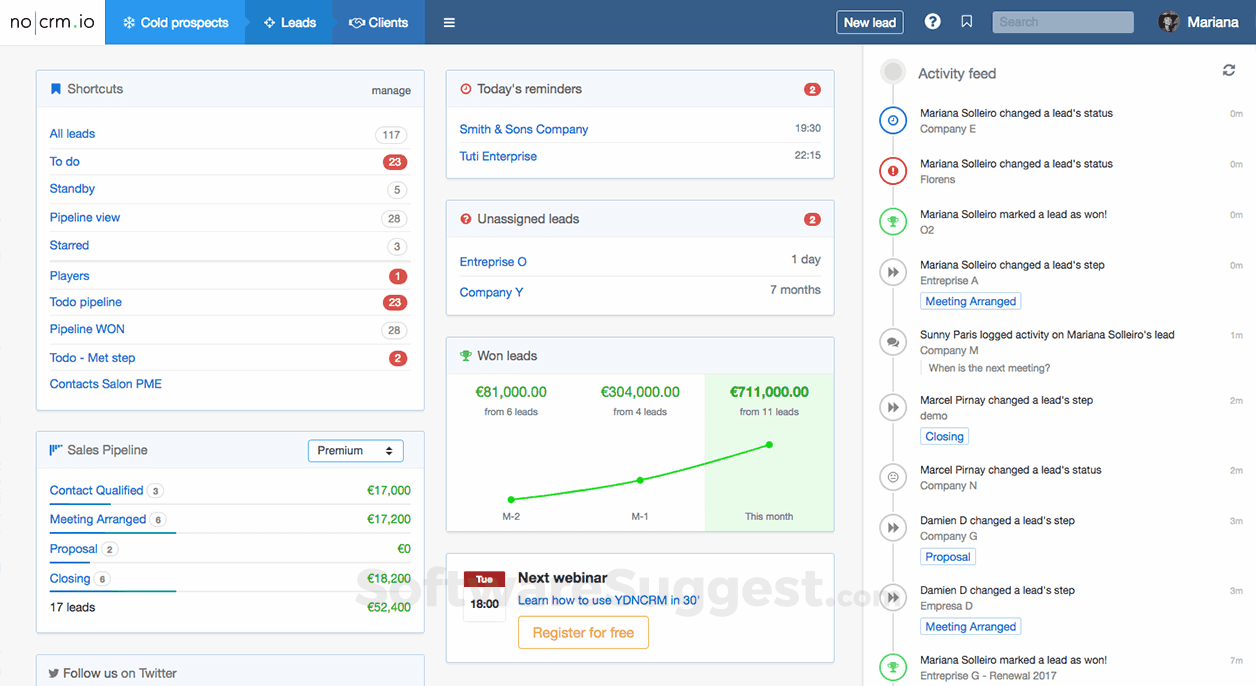Image resolution: width=1256 pixels, height=686 pixels.
Task: Click inside the Search field
Action: (1062, 21)
